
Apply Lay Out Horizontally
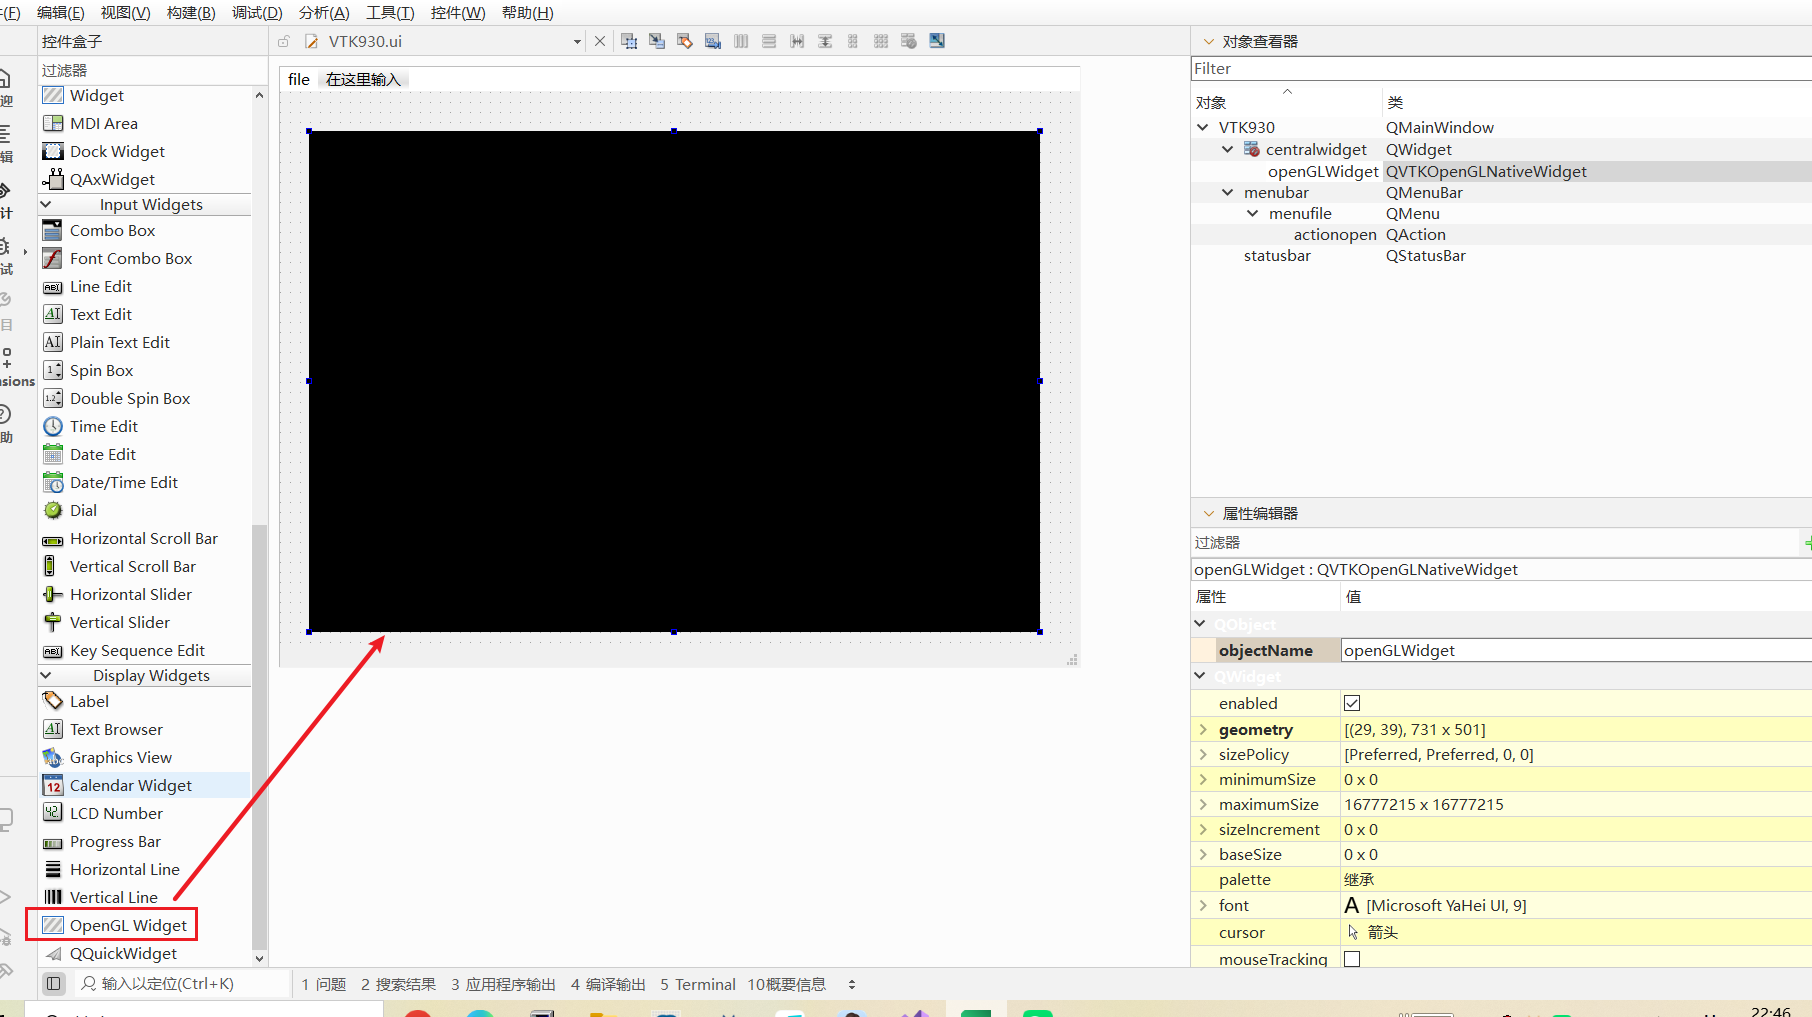[741, 41]
